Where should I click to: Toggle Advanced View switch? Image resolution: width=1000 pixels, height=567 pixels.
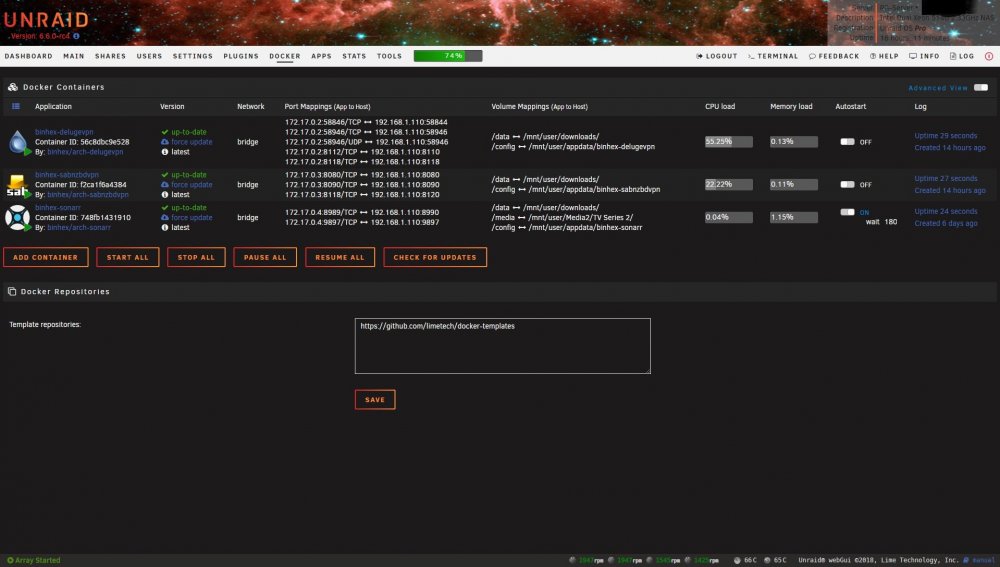pyautogui.click(x=981, y=87)
